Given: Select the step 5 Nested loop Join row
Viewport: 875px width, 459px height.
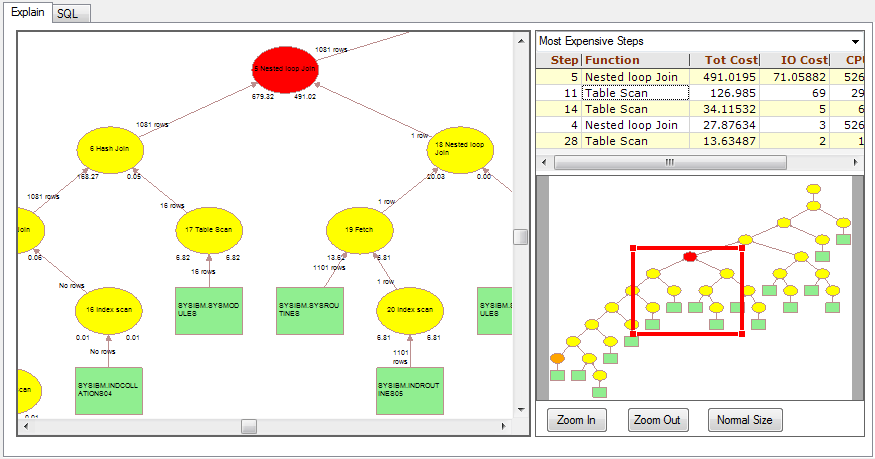Looking at the screenshot, I should [700, 77].
